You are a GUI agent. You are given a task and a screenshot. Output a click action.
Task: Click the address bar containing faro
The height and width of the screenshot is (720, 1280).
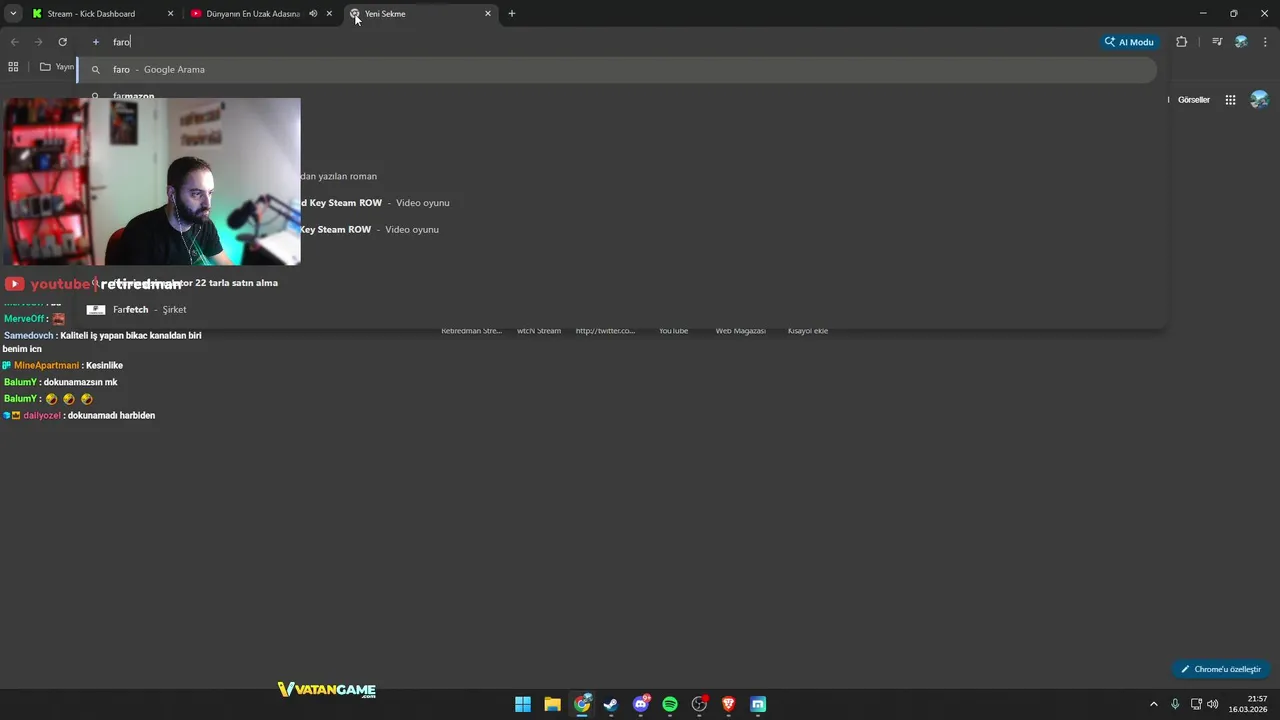pyautogui.click(x=590, y=42)
